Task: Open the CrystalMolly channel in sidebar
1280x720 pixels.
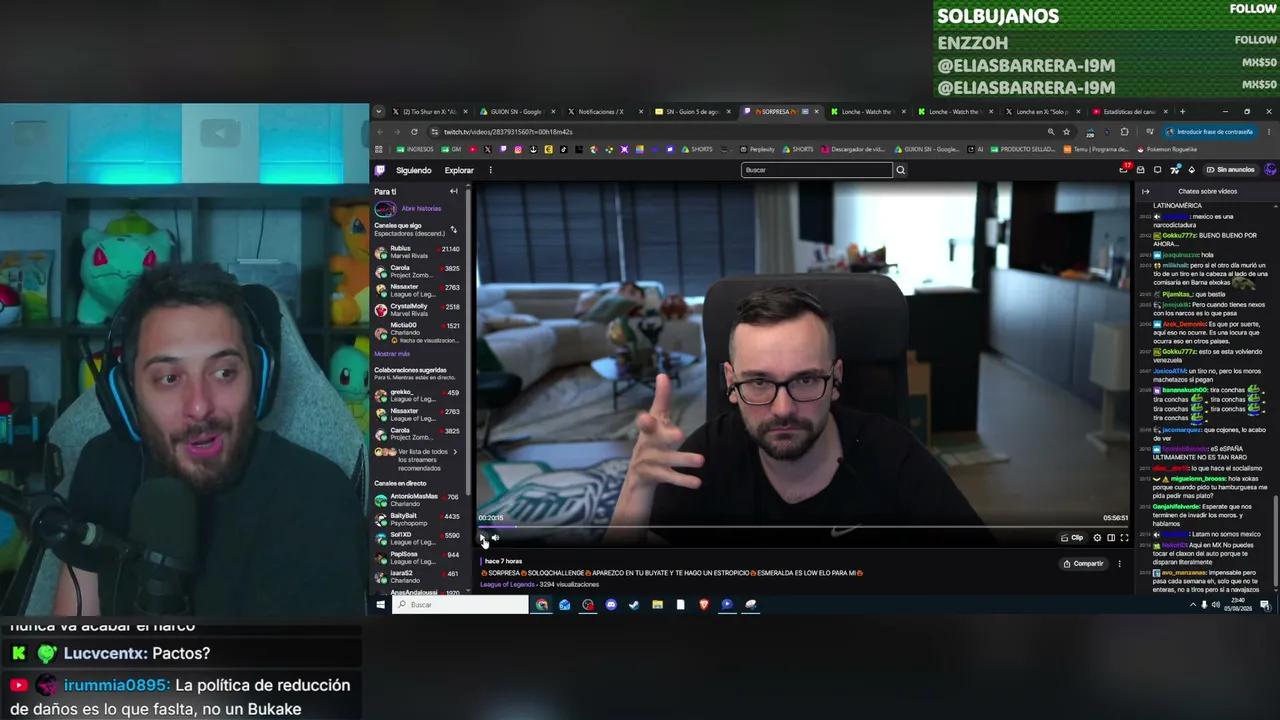Action: tap(417, 310)
